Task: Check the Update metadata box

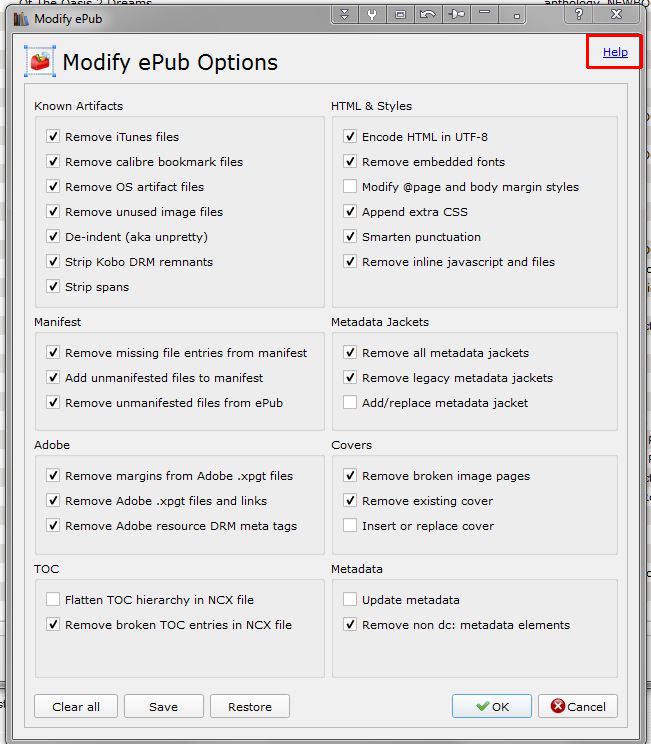Action: (x=350, y=600)
